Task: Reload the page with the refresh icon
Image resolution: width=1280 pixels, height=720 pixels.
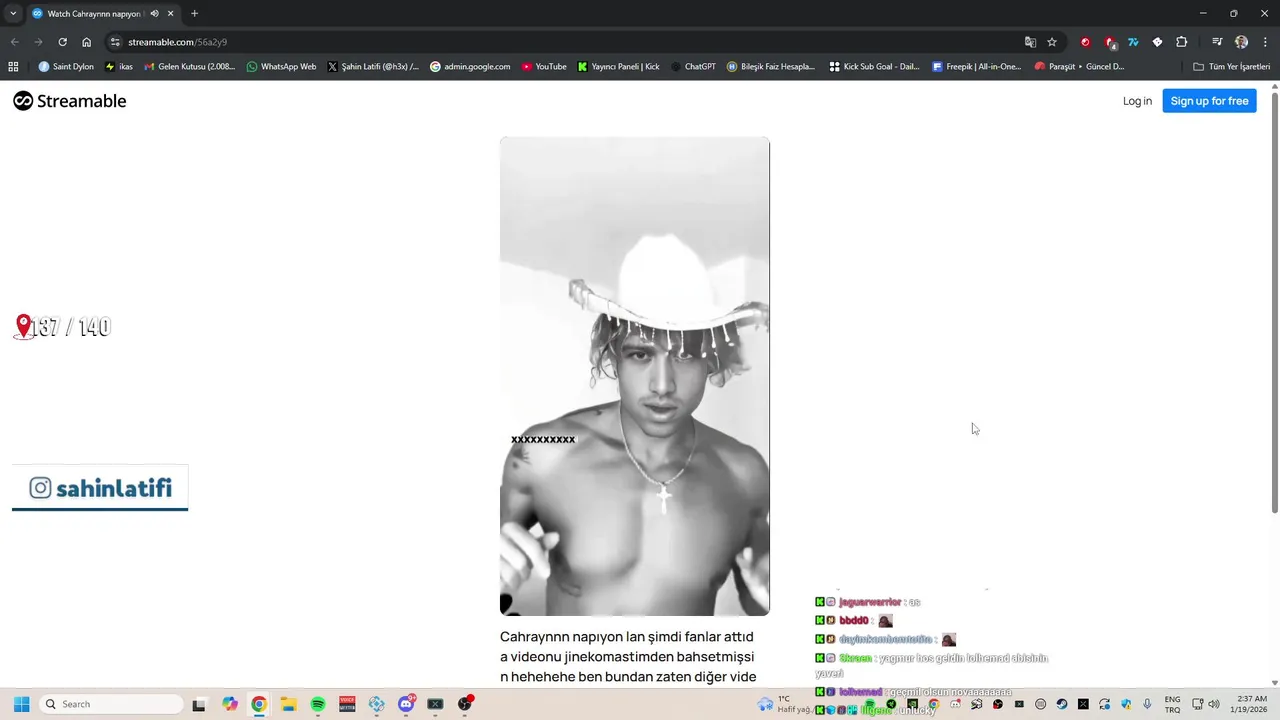Action: click(x=62, y=42)
